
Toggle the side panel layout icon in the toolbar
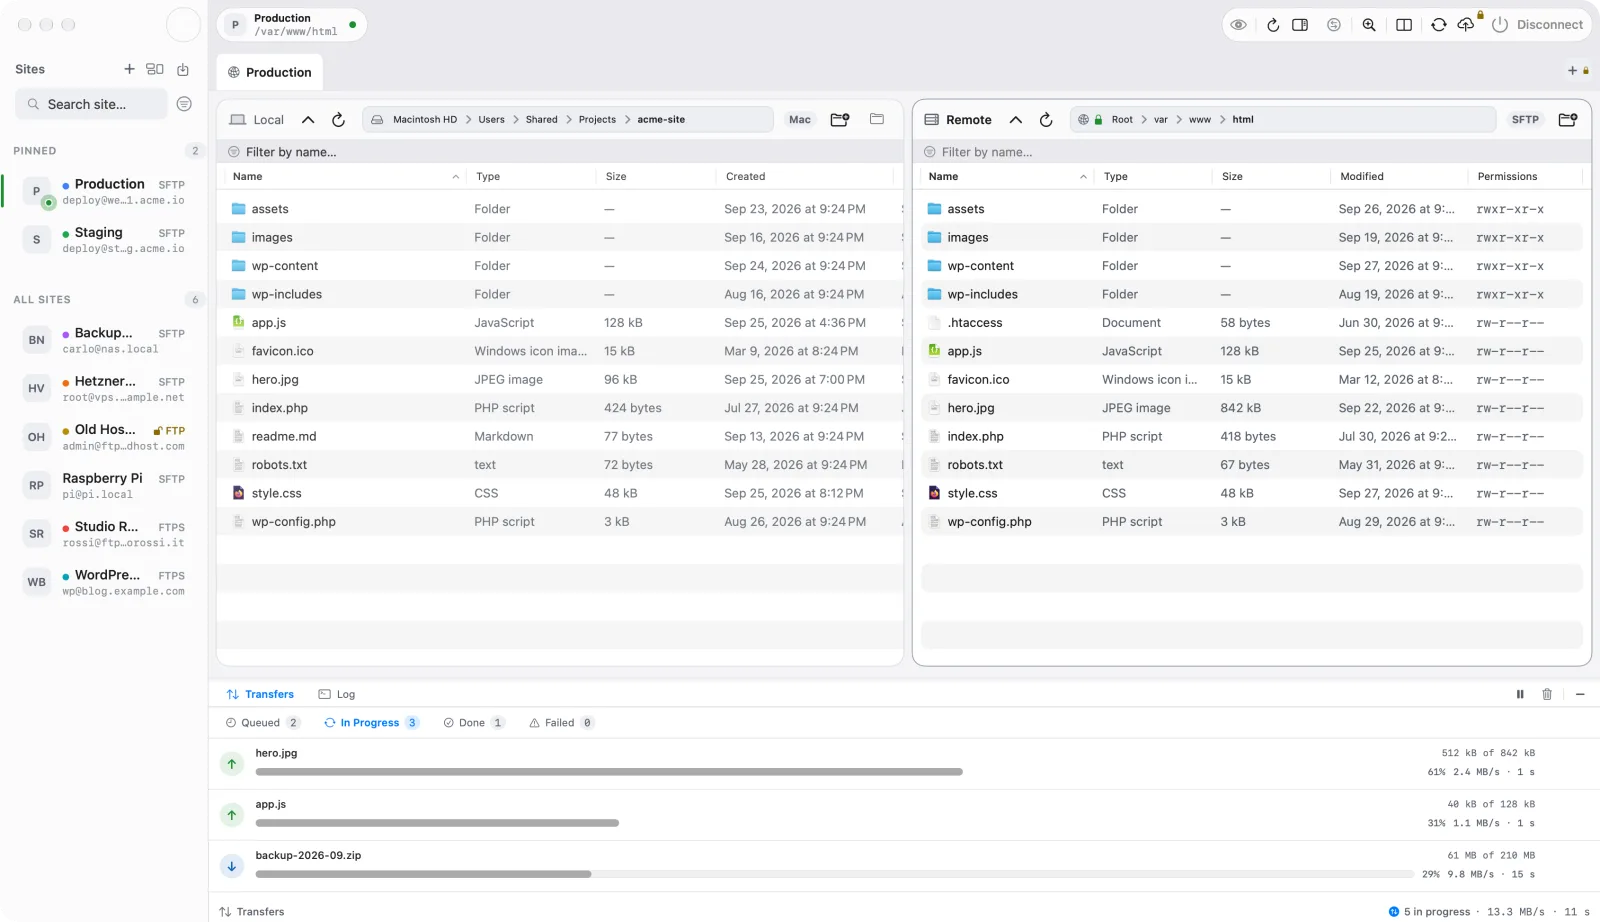coord(1300,25)
